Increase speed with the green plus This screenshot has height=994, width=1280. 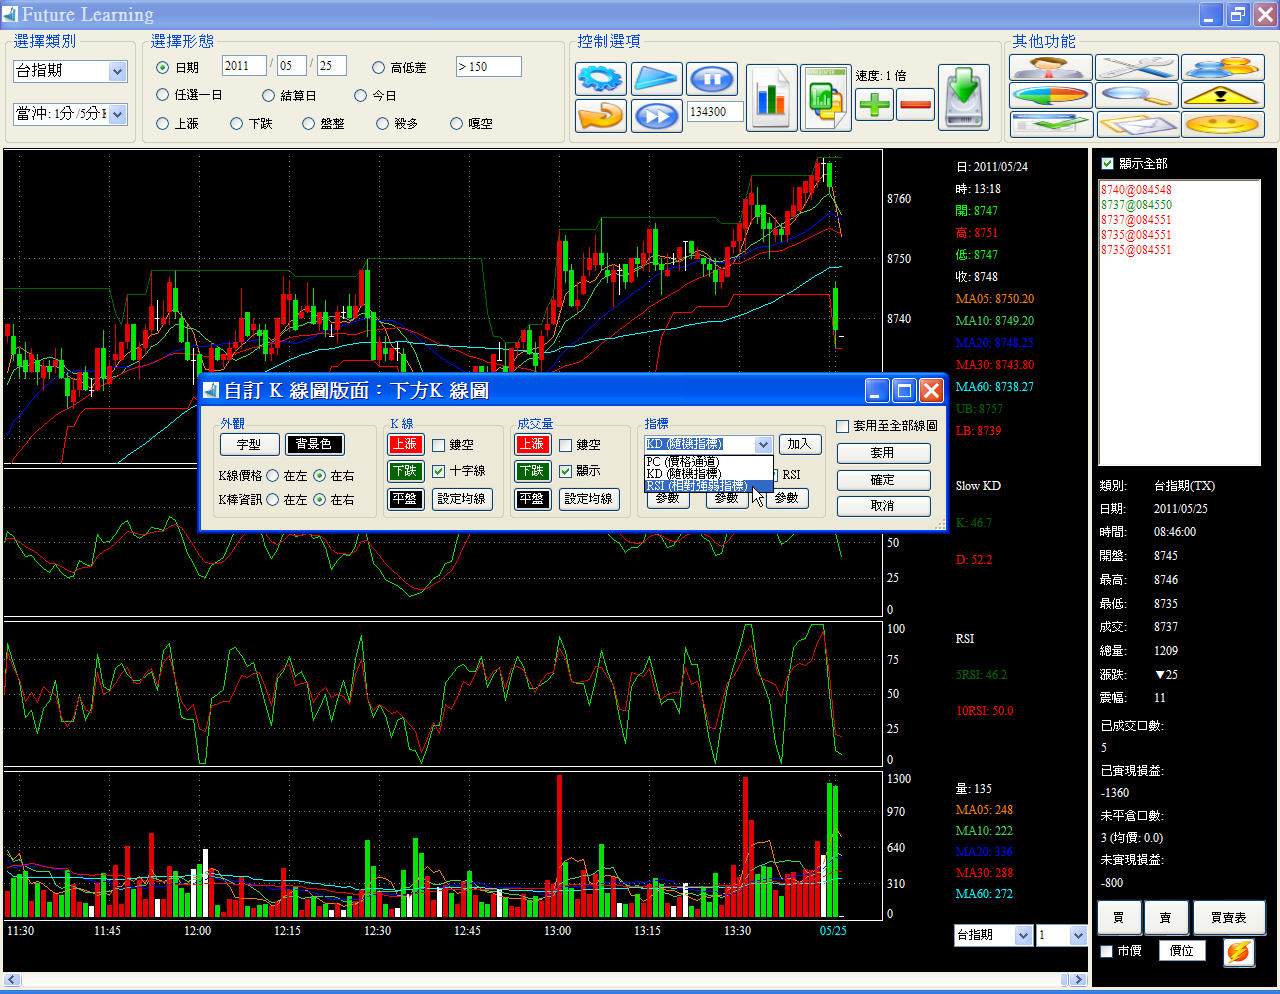pos(875,104)
